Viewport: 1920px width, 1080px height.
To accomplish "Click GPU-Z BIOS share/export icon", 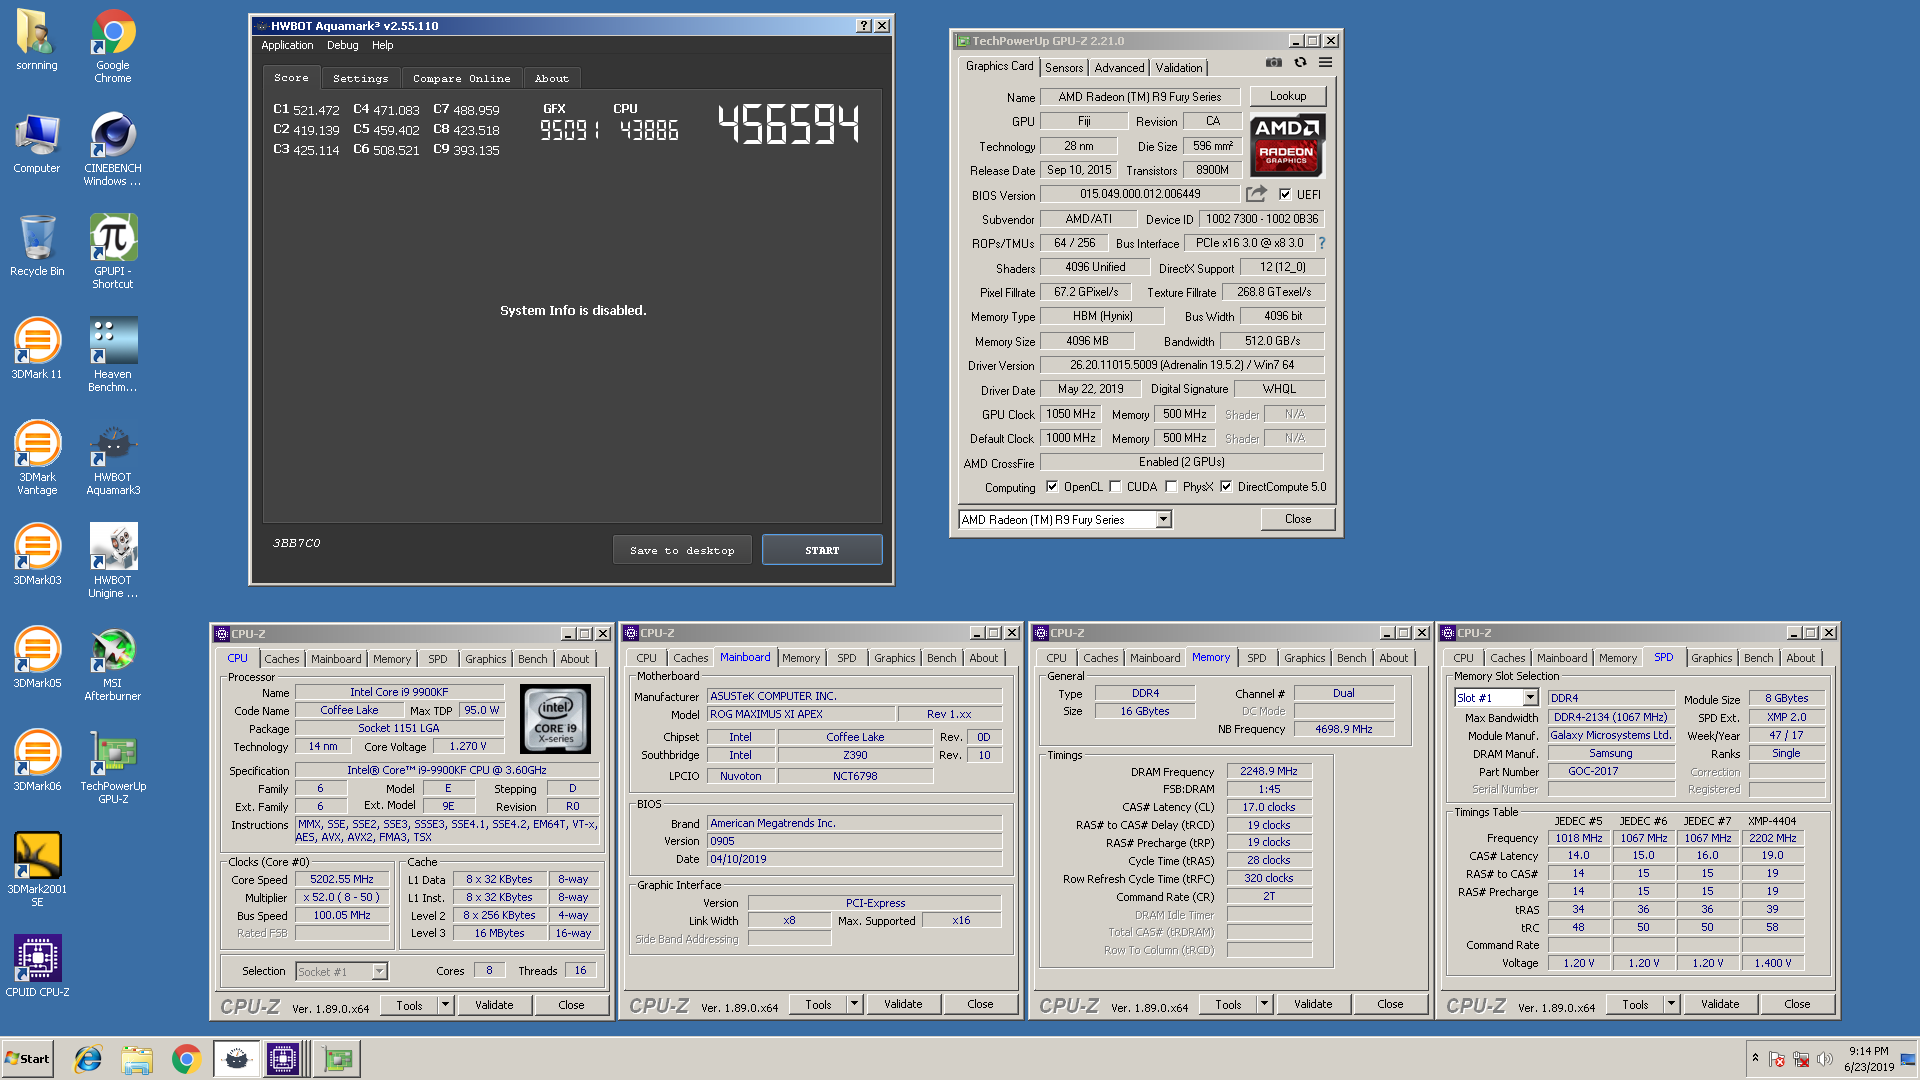I will point(1256,194).
